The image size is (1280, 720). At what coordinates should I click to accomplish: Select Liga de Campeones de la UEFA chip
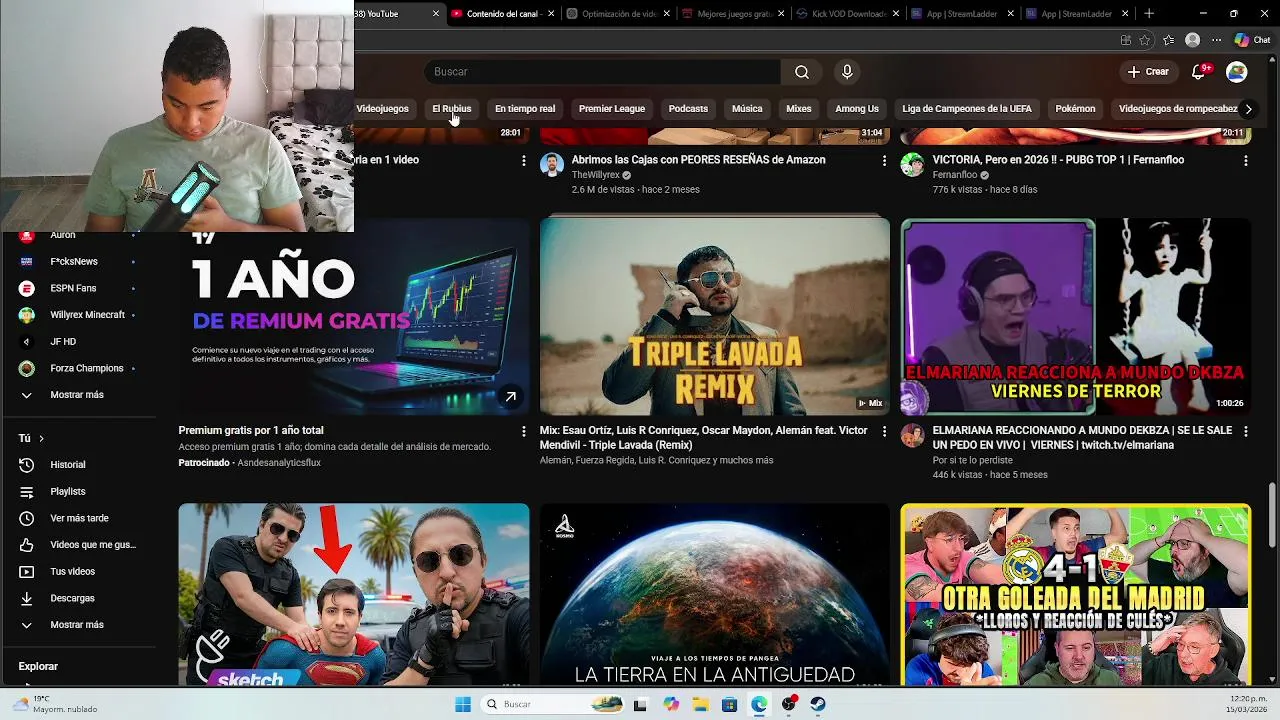[967, 109]
